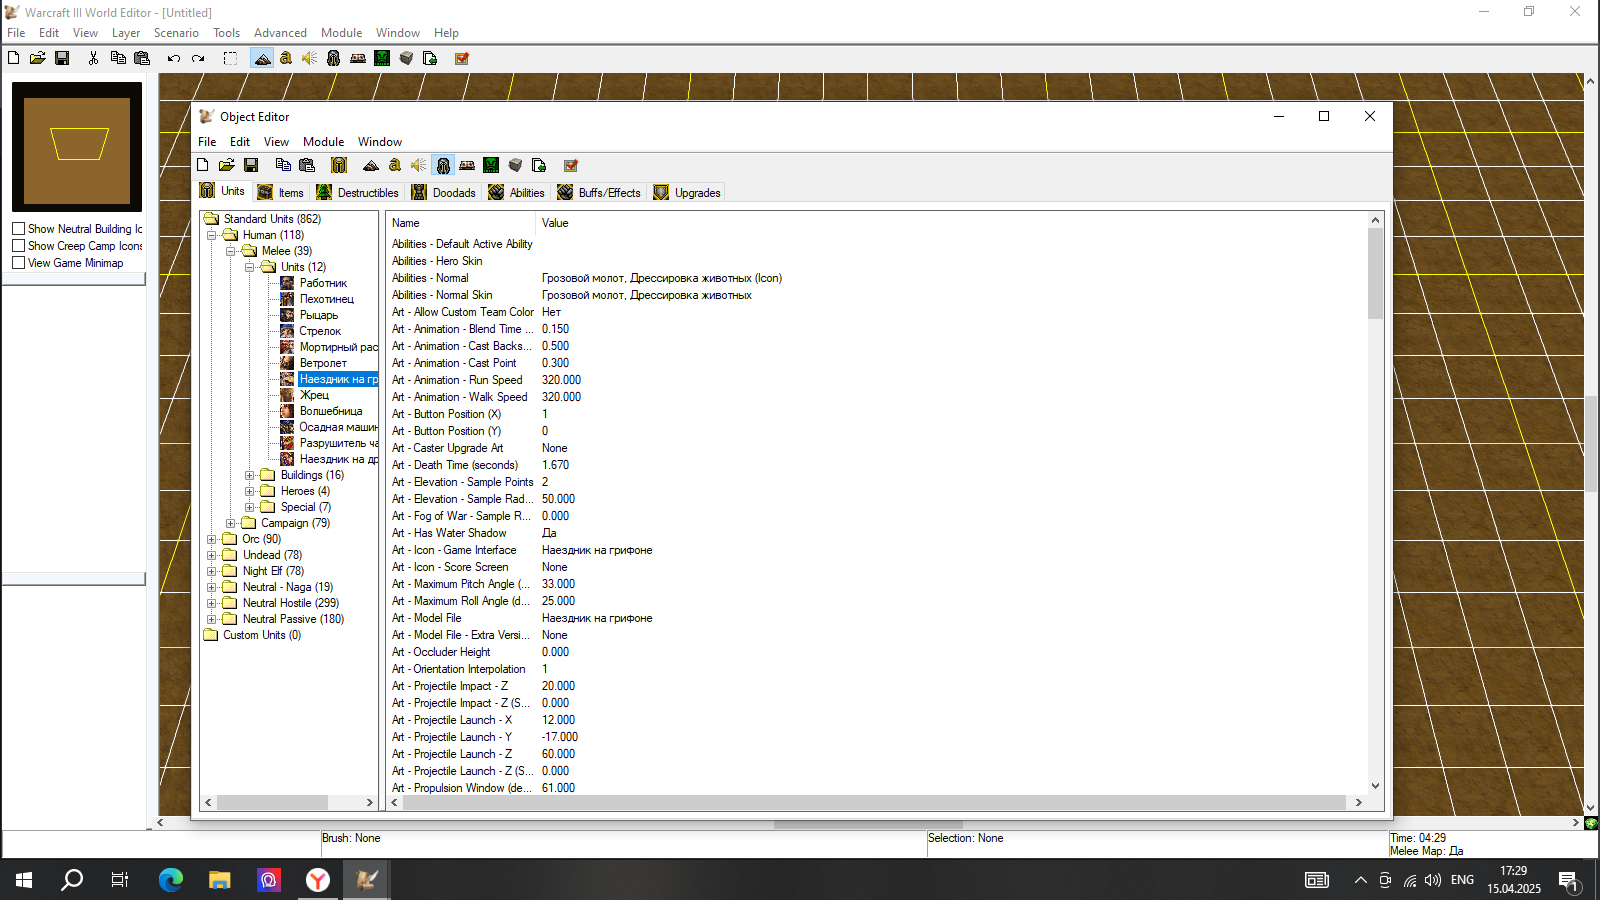Open File Explorer from taskbar
Screen dimensions: 1600x900
pos(219,880)
